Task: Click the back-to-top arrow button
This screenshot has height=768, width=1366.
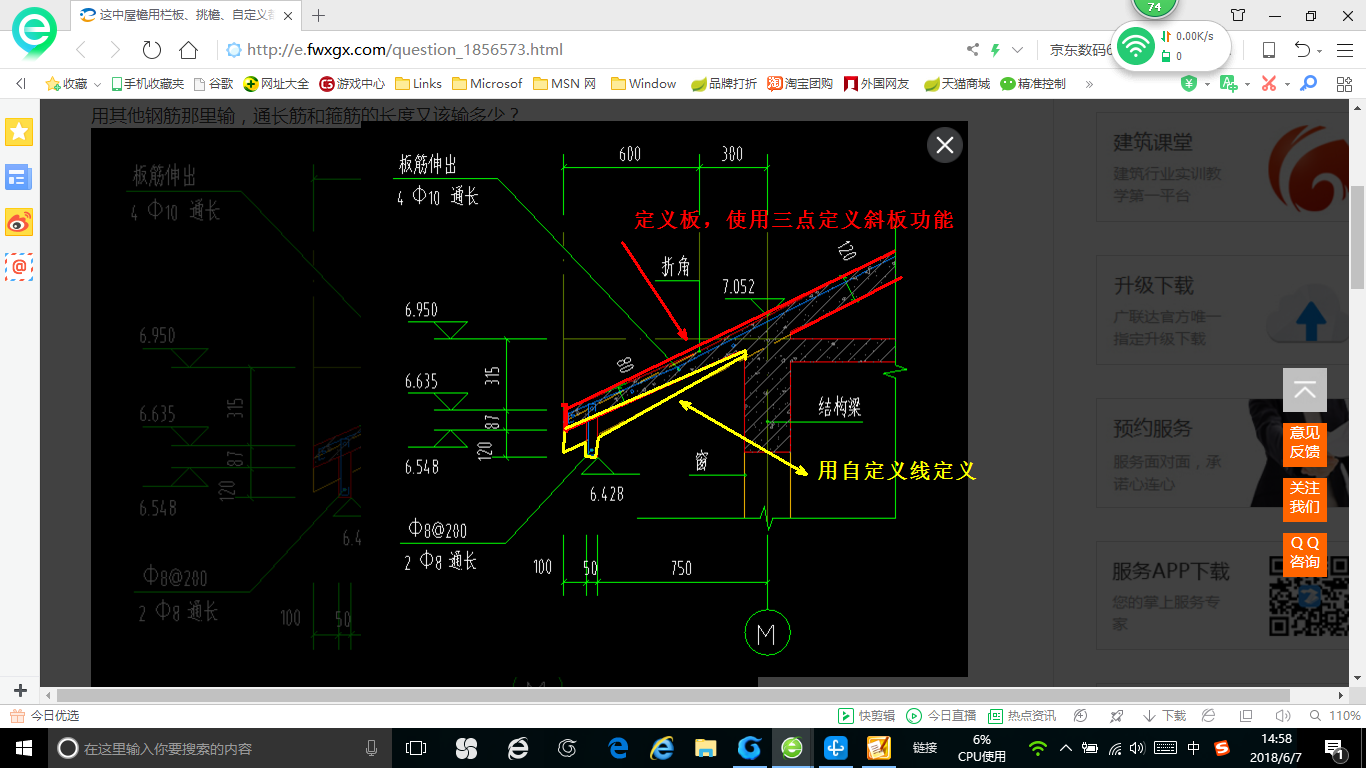Action: click(x=1305, y=390)
